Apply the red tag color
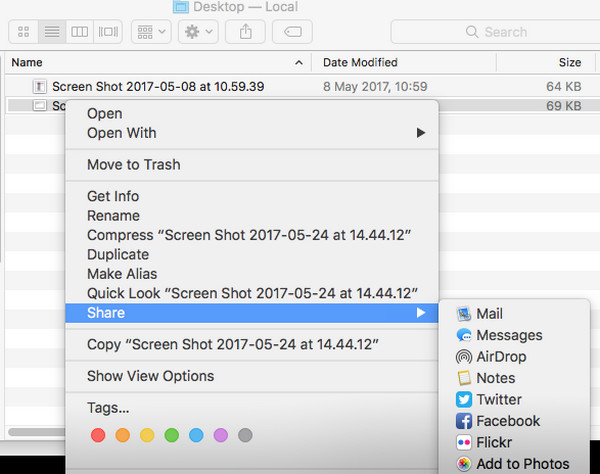This screenshot has height=474, width=600. 98,436
